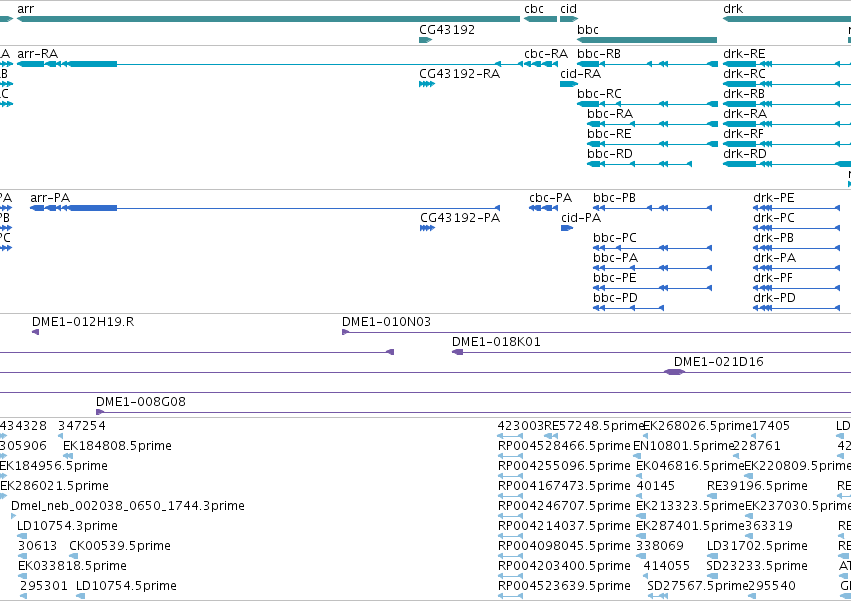Viewport: 851px width, 601px height.
Task: Select the drk-RB transcript label
Action: [744, 94]
